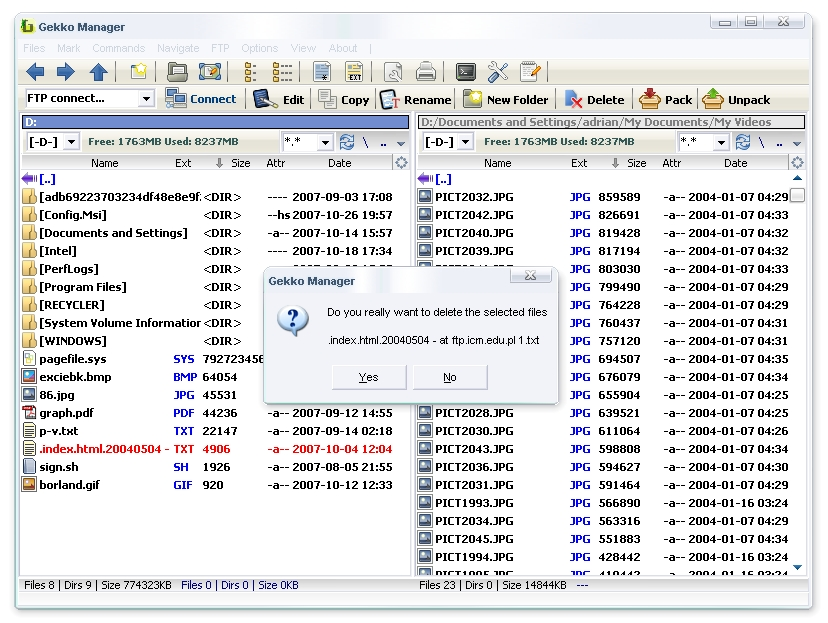Click the Pack toolbar button

tap(665, 99)
